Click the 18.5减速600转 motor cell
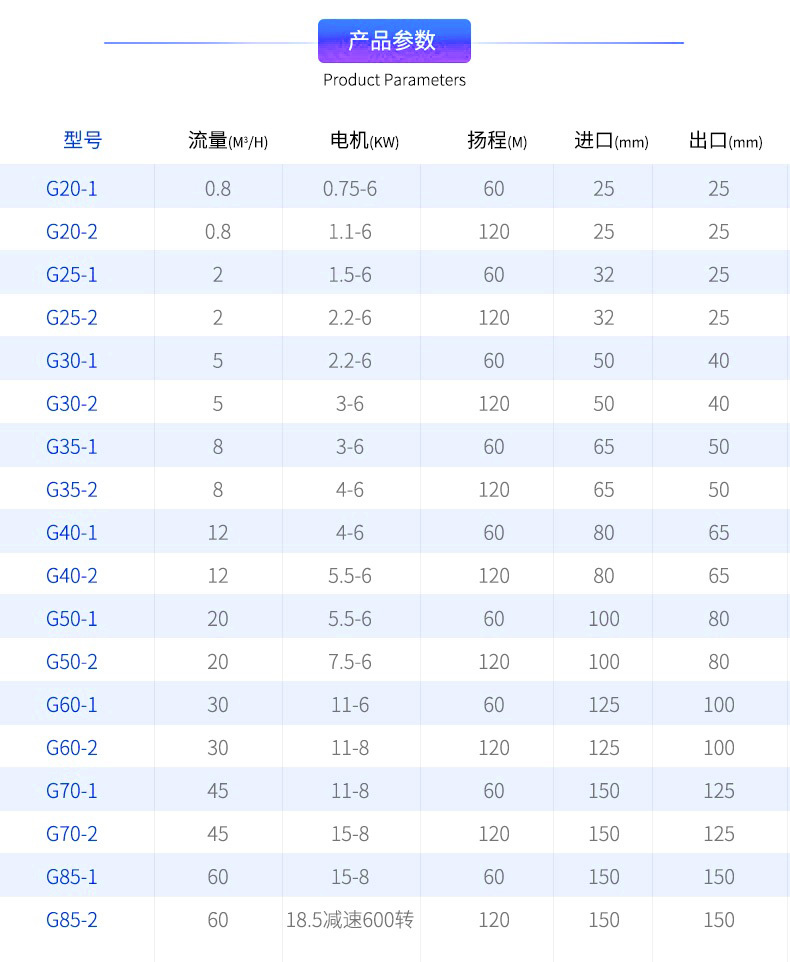 (350, 919)
